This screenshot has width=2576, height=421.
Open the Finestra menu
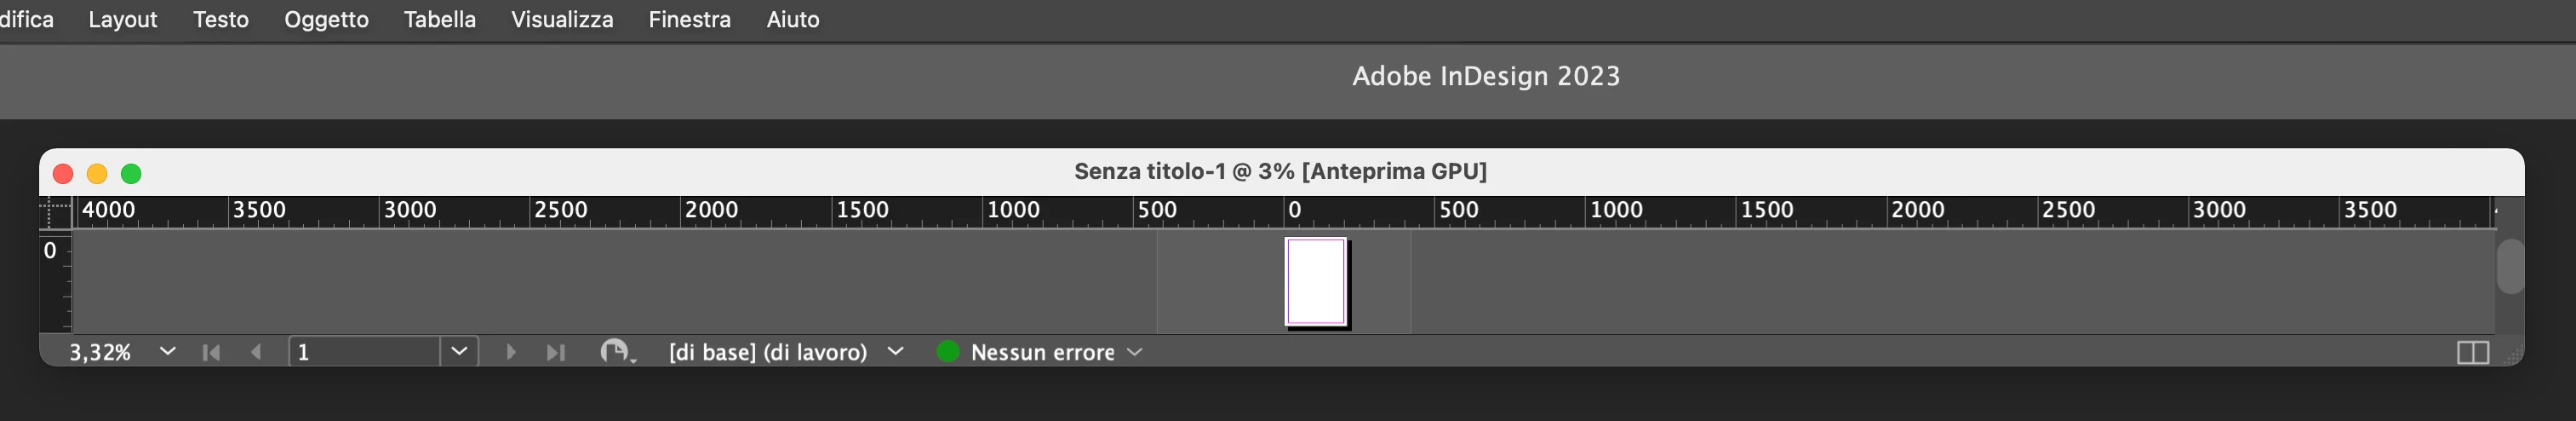689,20
